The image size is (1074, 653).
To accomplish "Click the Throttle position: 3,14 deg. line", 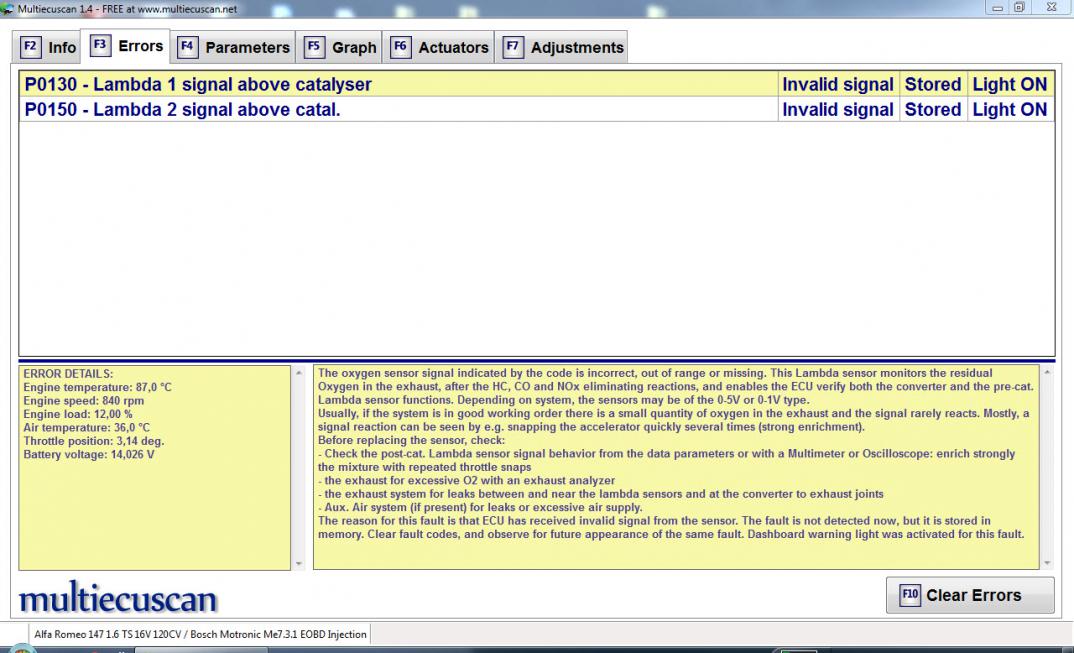I will 94,441.
